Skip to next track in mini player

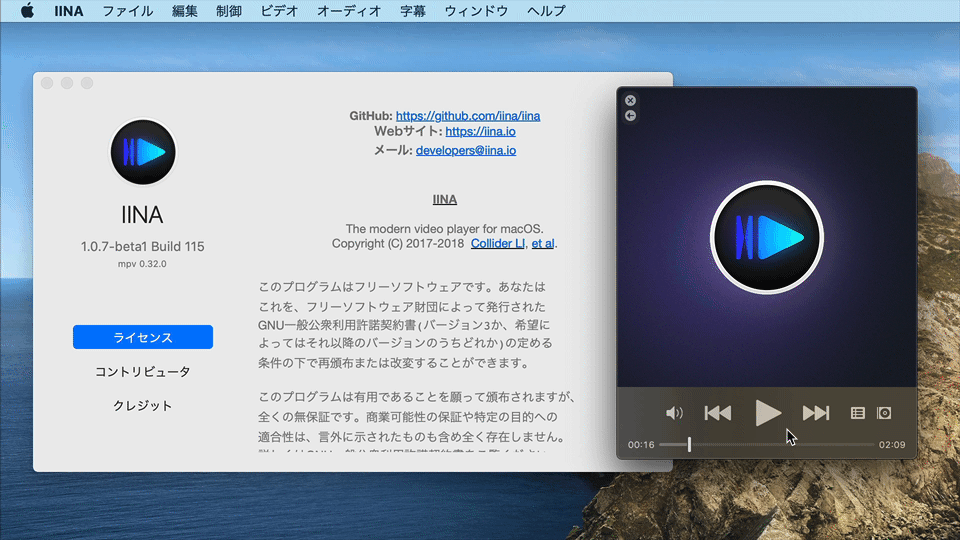816,413
